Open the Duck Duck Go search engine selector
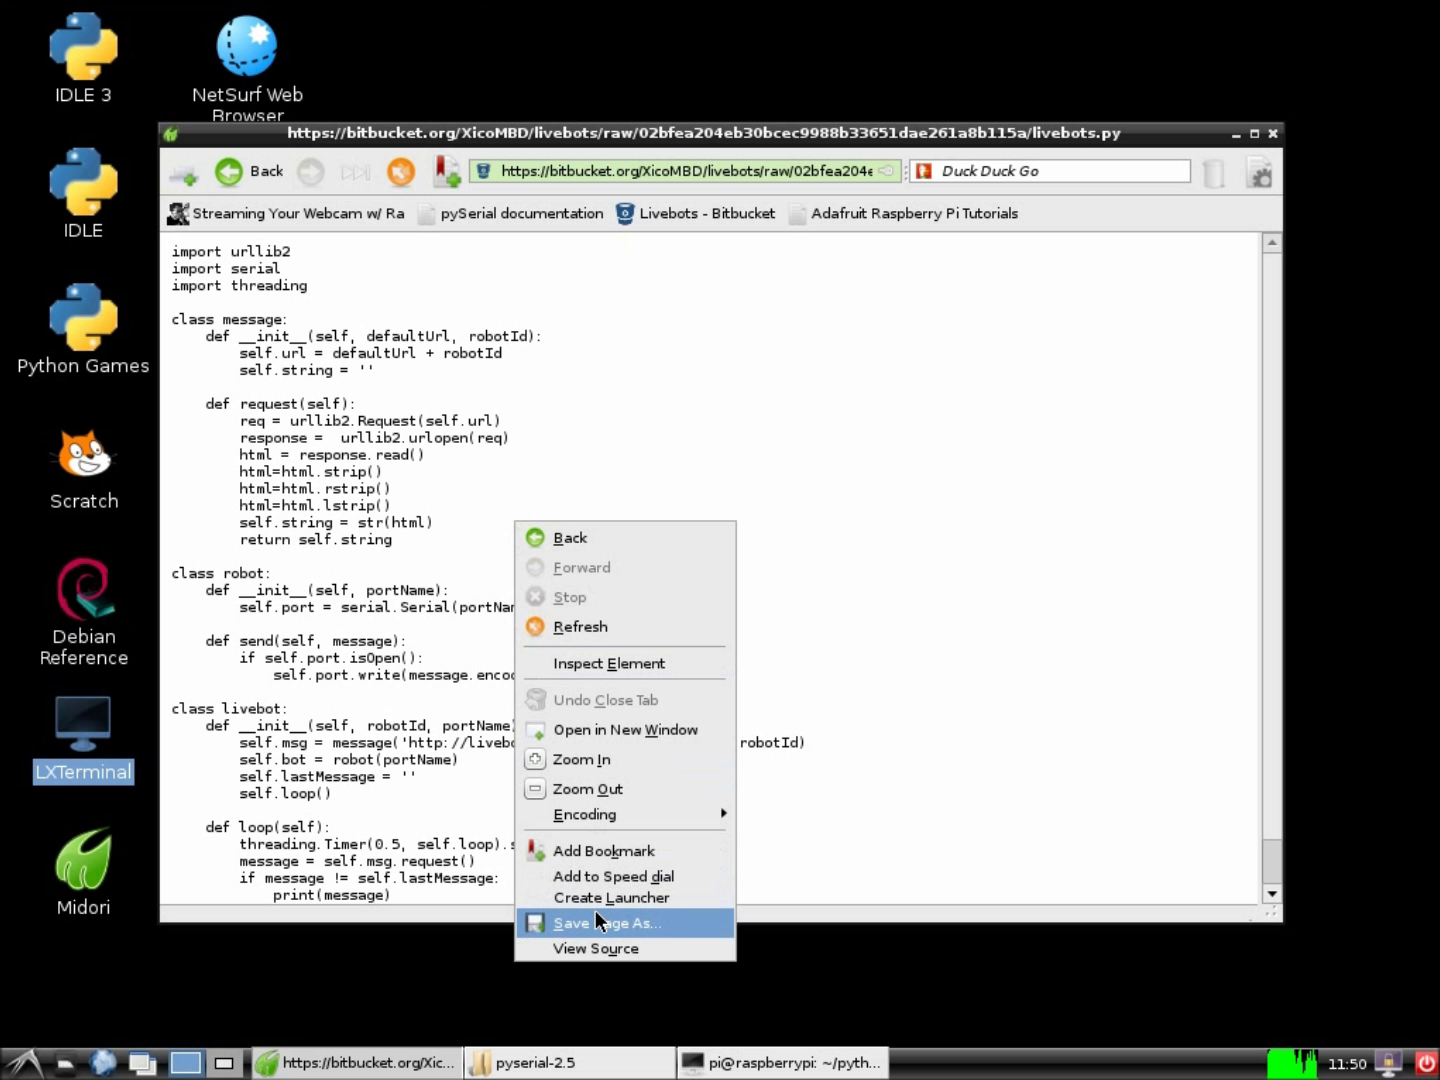This screenshot has width=1440, height=1080. [922, 171]
